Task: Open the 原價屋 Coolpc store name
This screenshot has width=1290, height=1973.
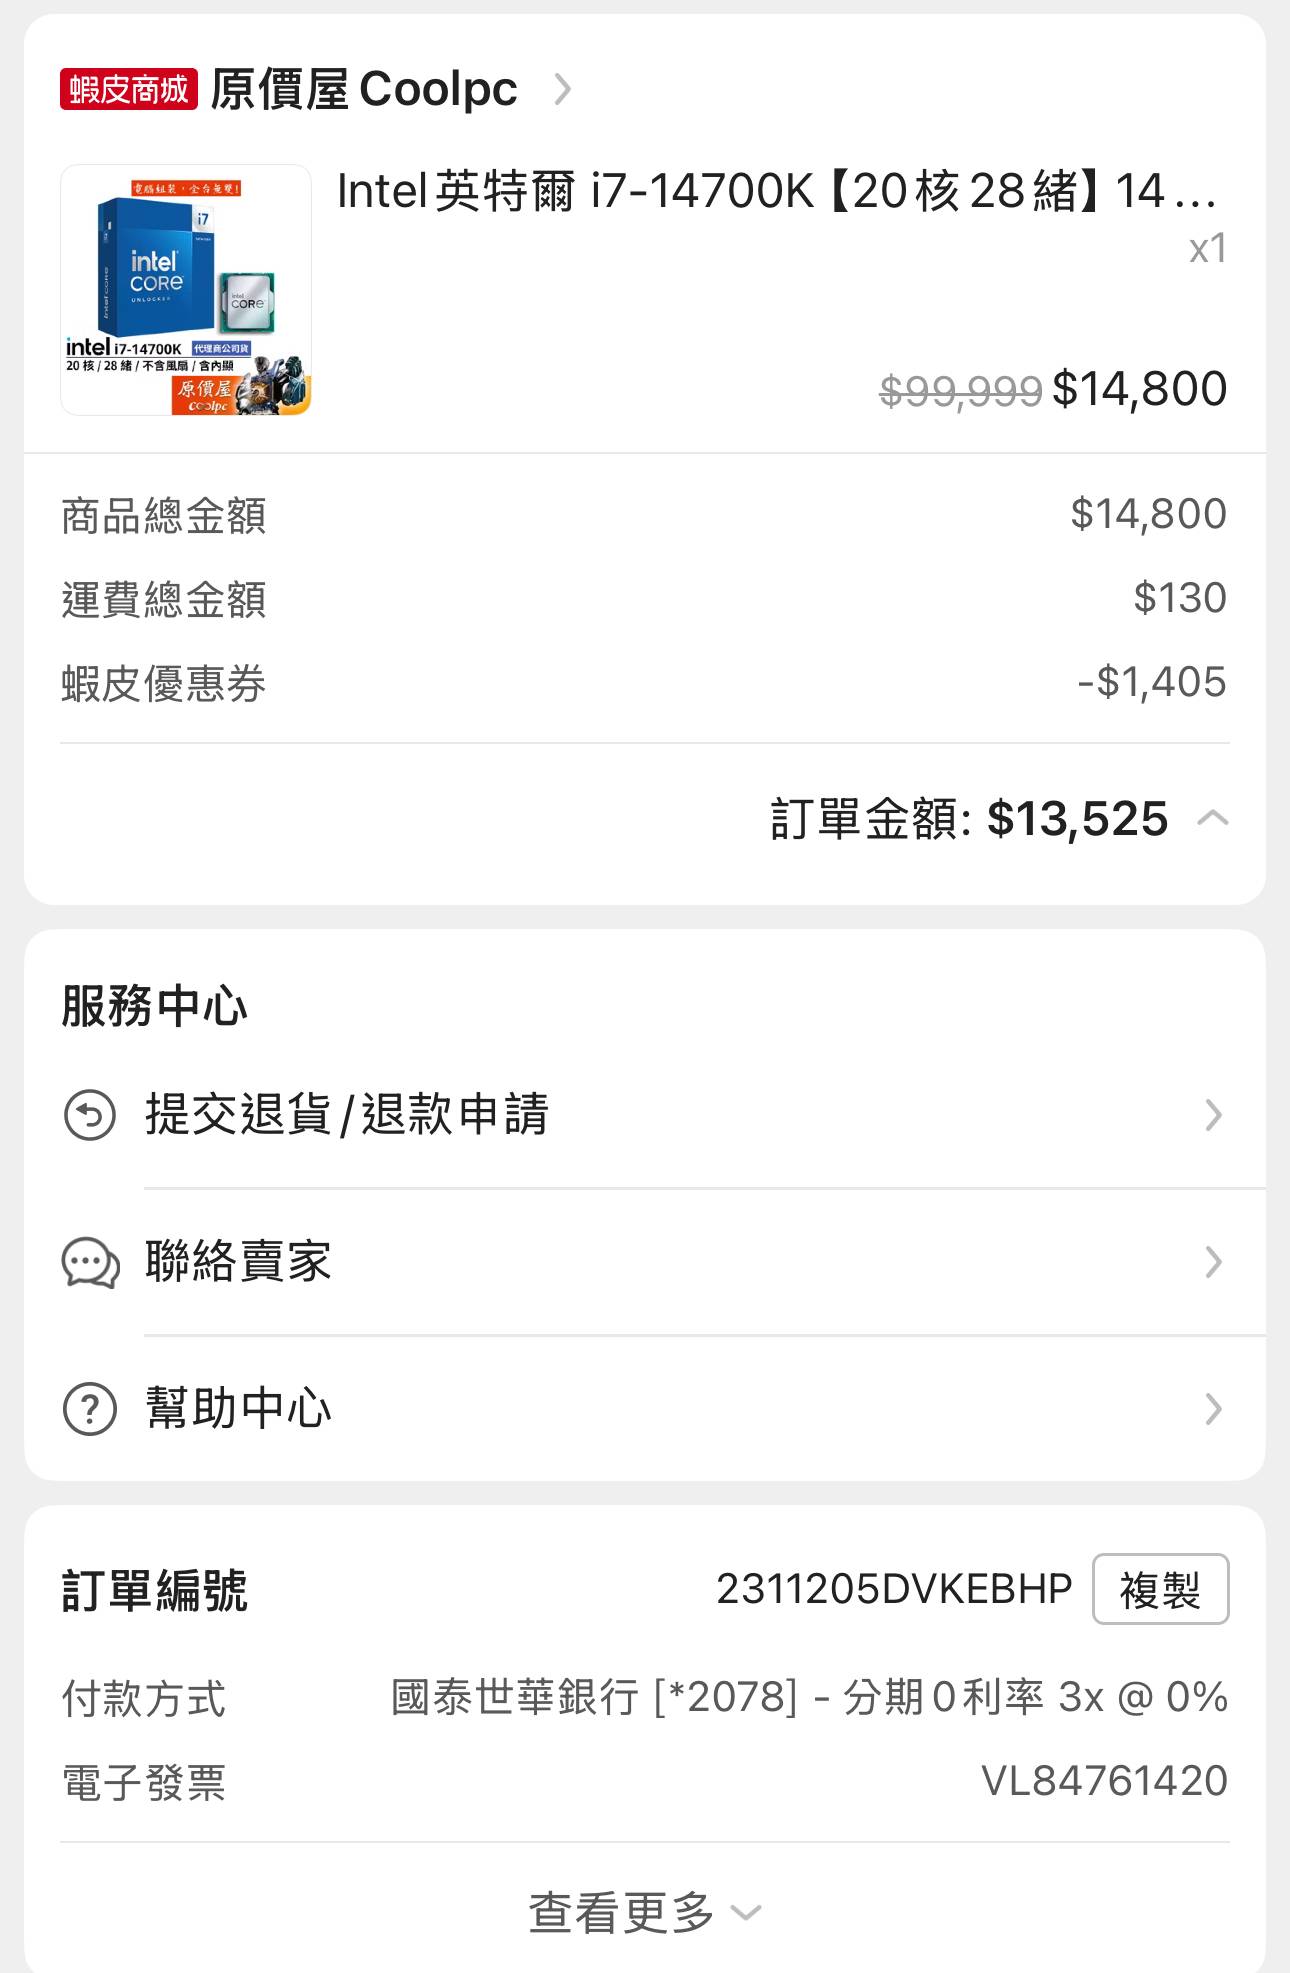Action: click(364, 89)
